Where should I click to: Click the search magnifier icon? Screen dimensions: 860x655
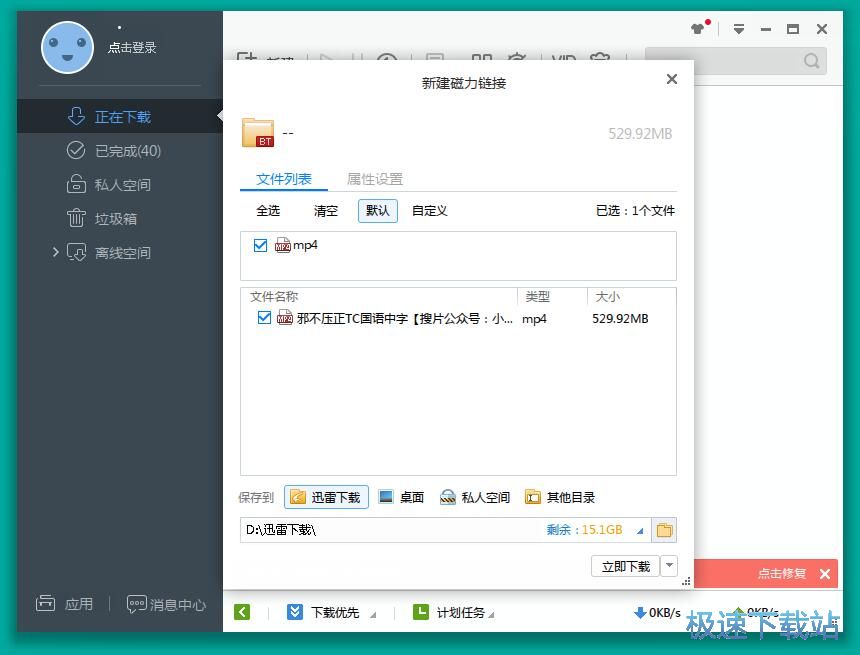pyautogui.click(x=812, y=60)
